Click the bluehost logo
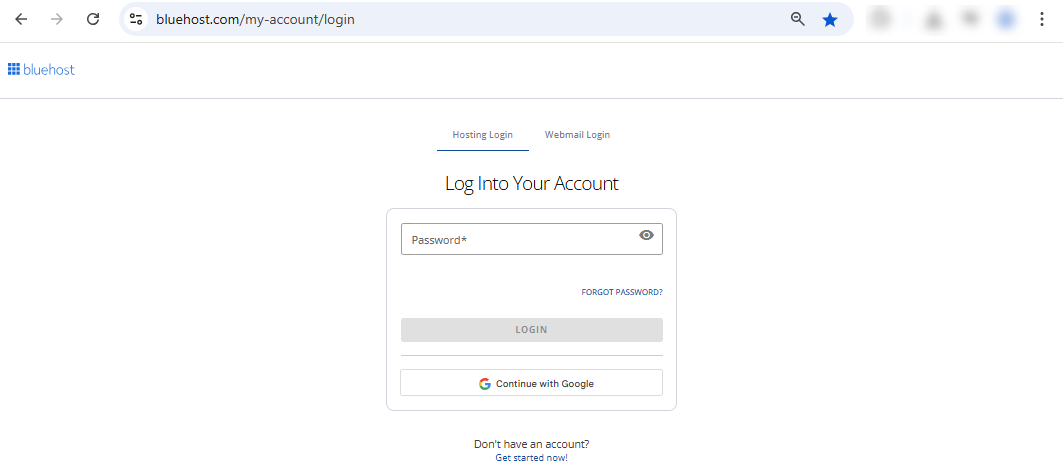 point(42,70)
